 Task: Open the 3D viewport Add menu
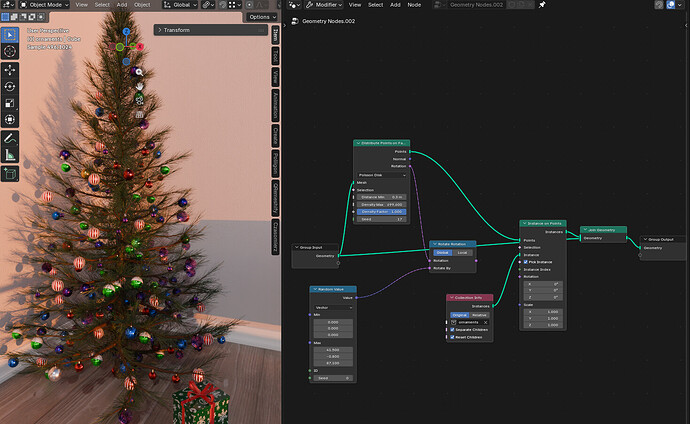point(121,5)
